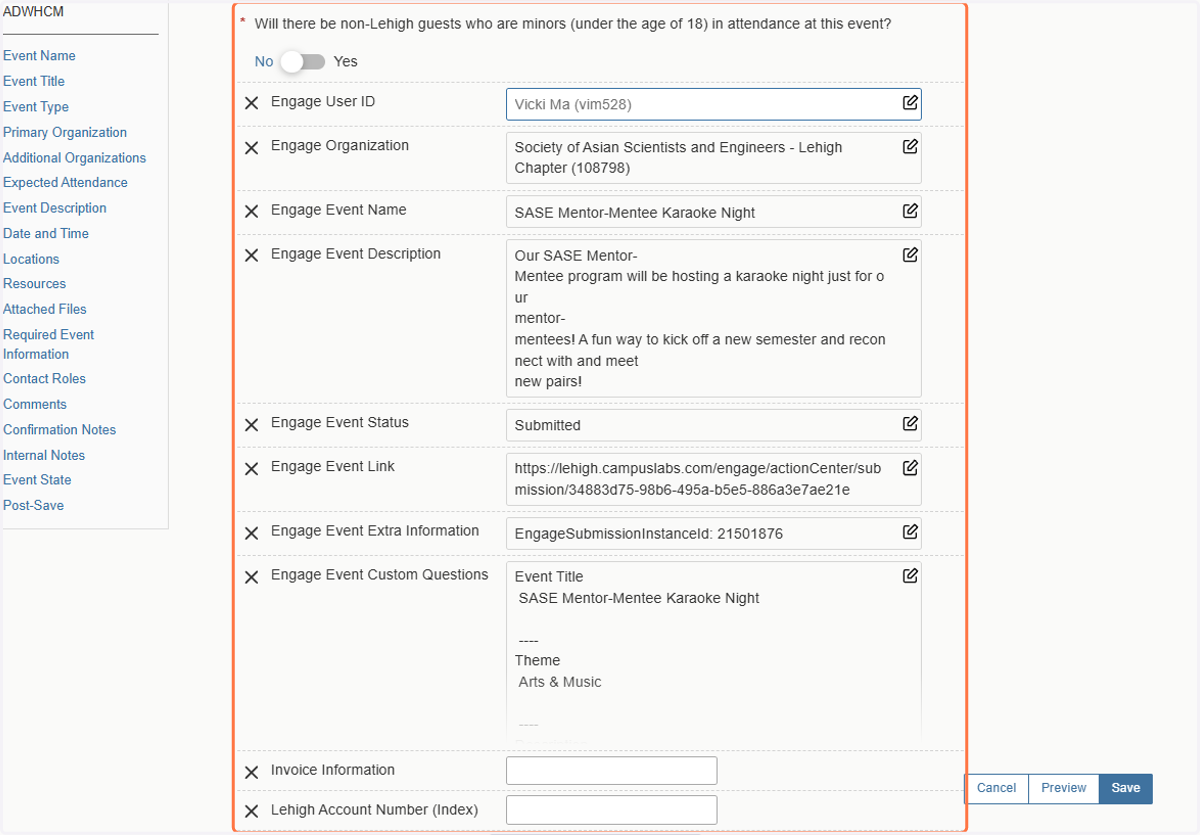Remove the Engage Organization field
The width and height of the screenshot is (1200, 835).
click(x=252, y=148)
